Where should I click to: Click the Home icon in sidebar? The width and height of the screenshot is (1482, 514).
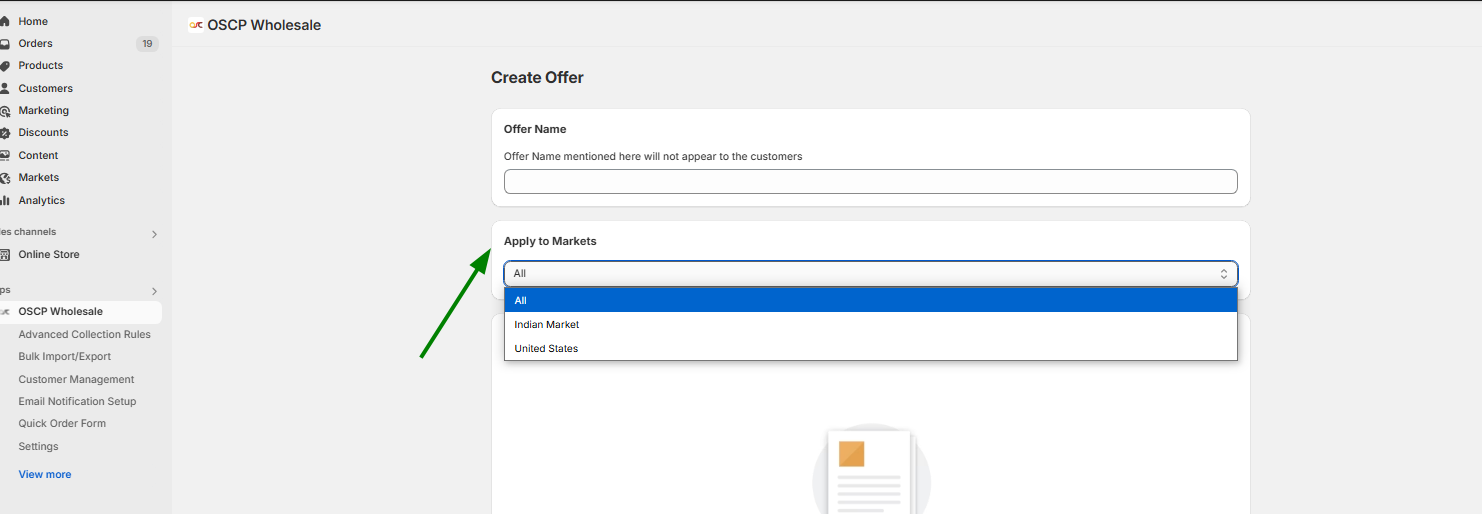(x=4, y=21)
